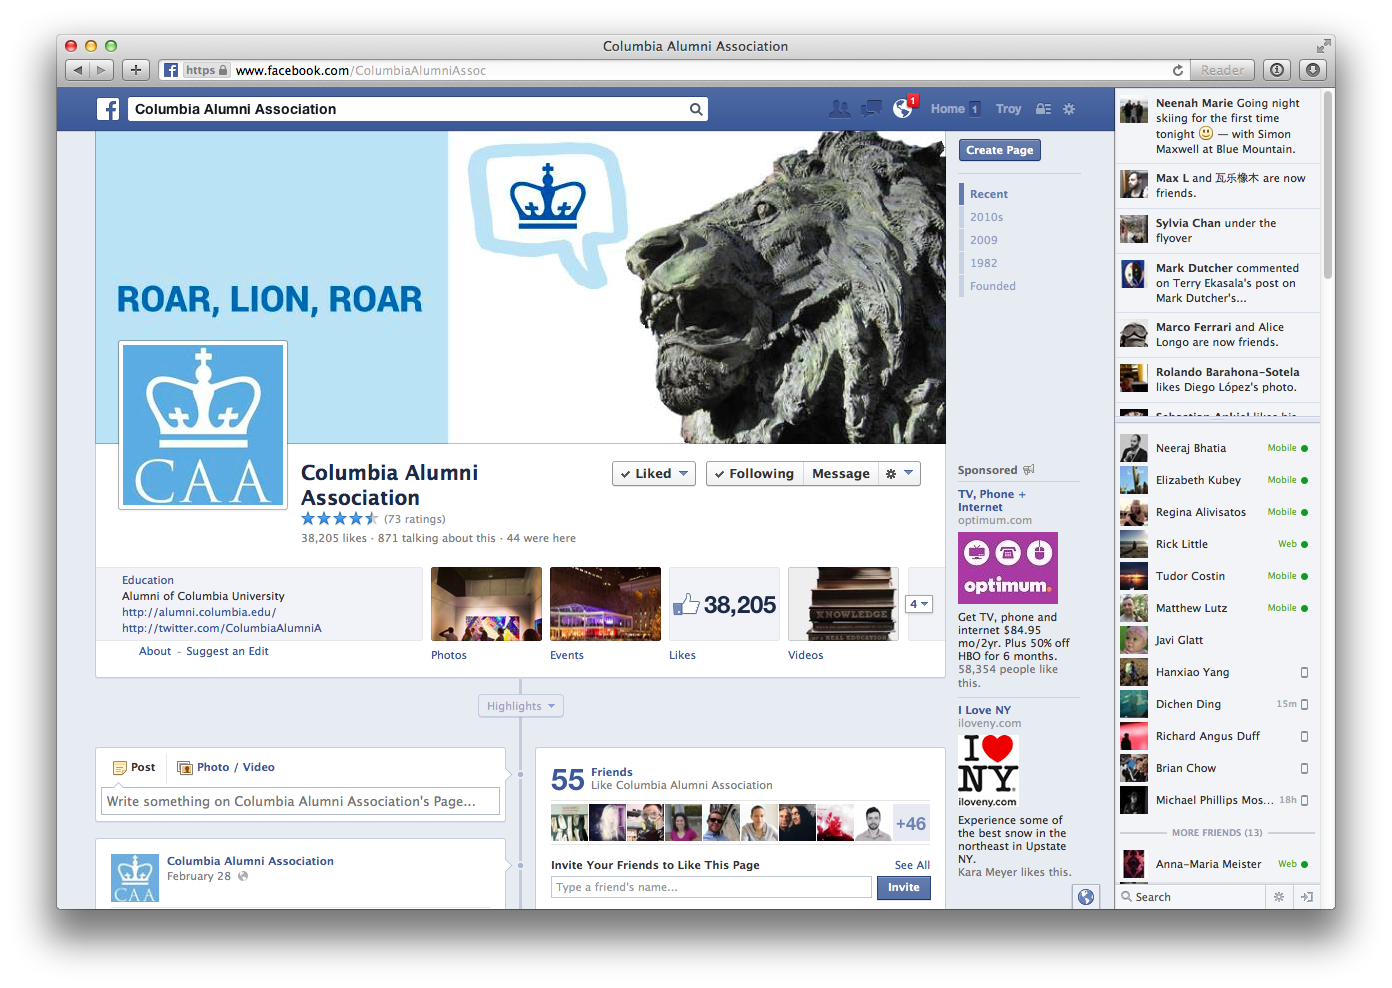The image size is (1392, 988).
Task: Open the Reader button in address bar
Action: (1223, 70)
